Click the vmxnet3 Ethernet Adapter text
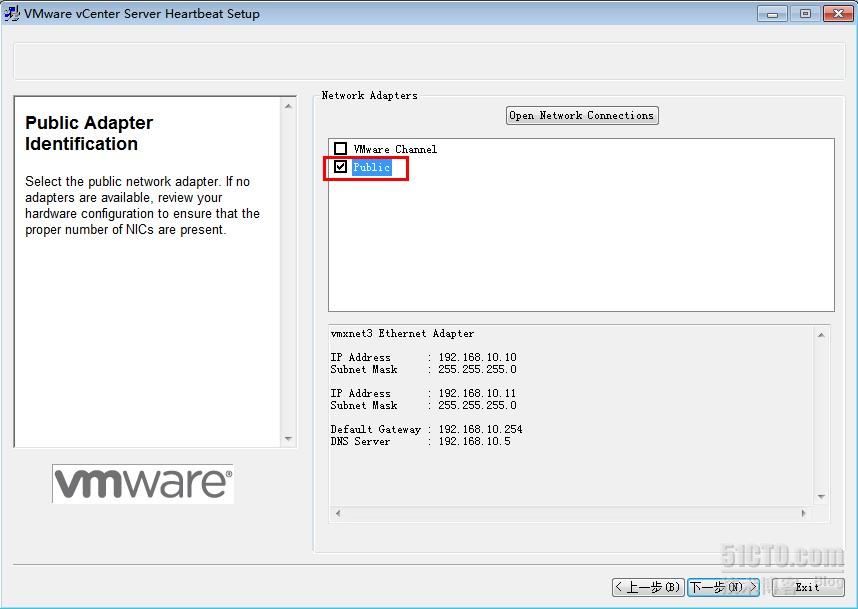The image size is (858, 609). pos(402,333)
